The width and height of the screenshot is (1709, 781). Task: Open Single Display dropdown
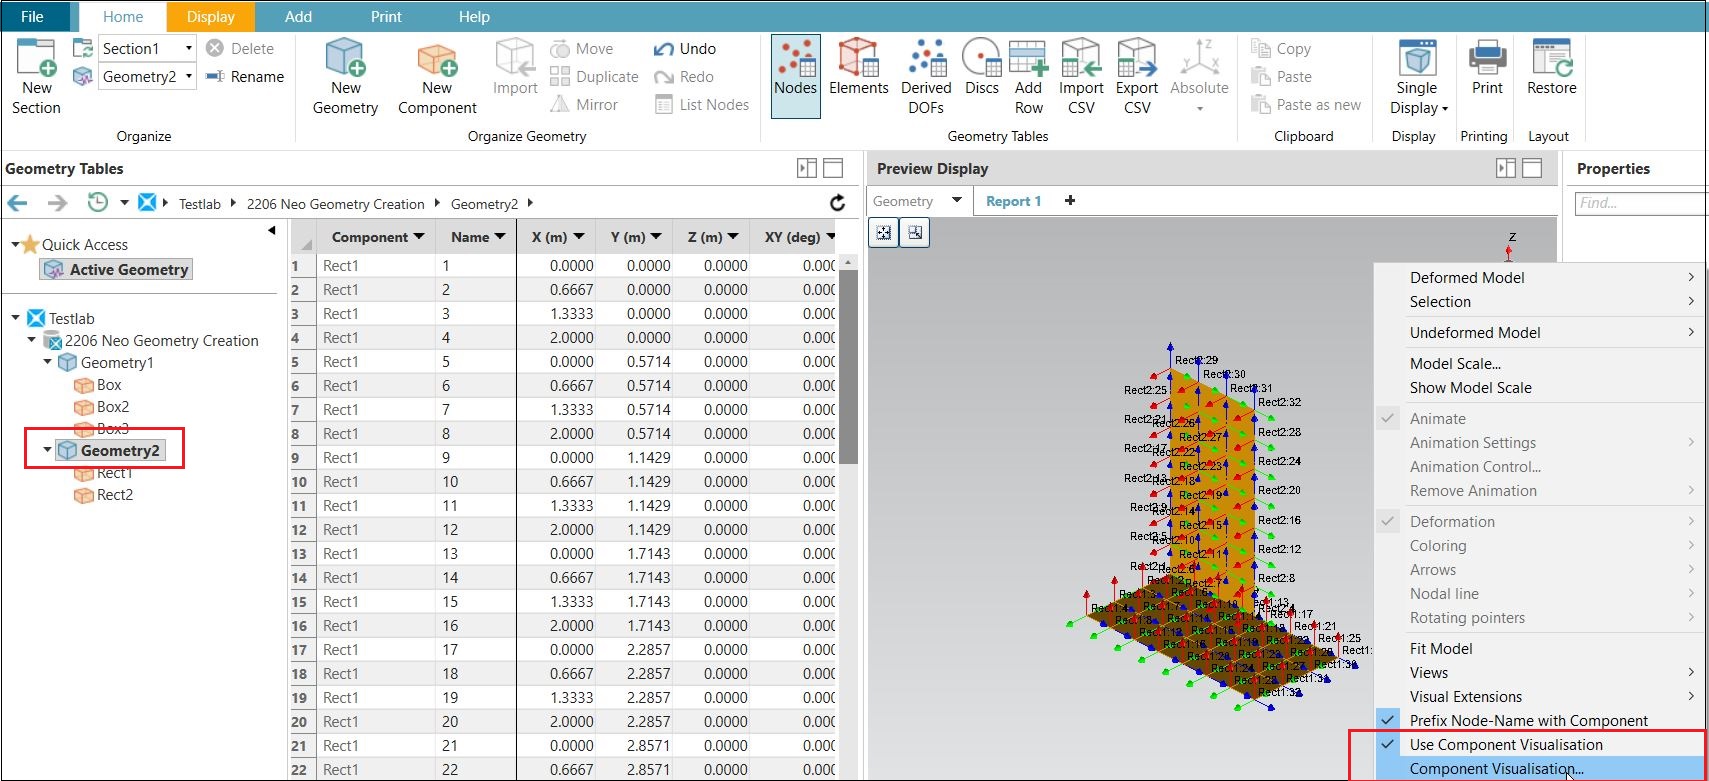[x=1417, y=77]
